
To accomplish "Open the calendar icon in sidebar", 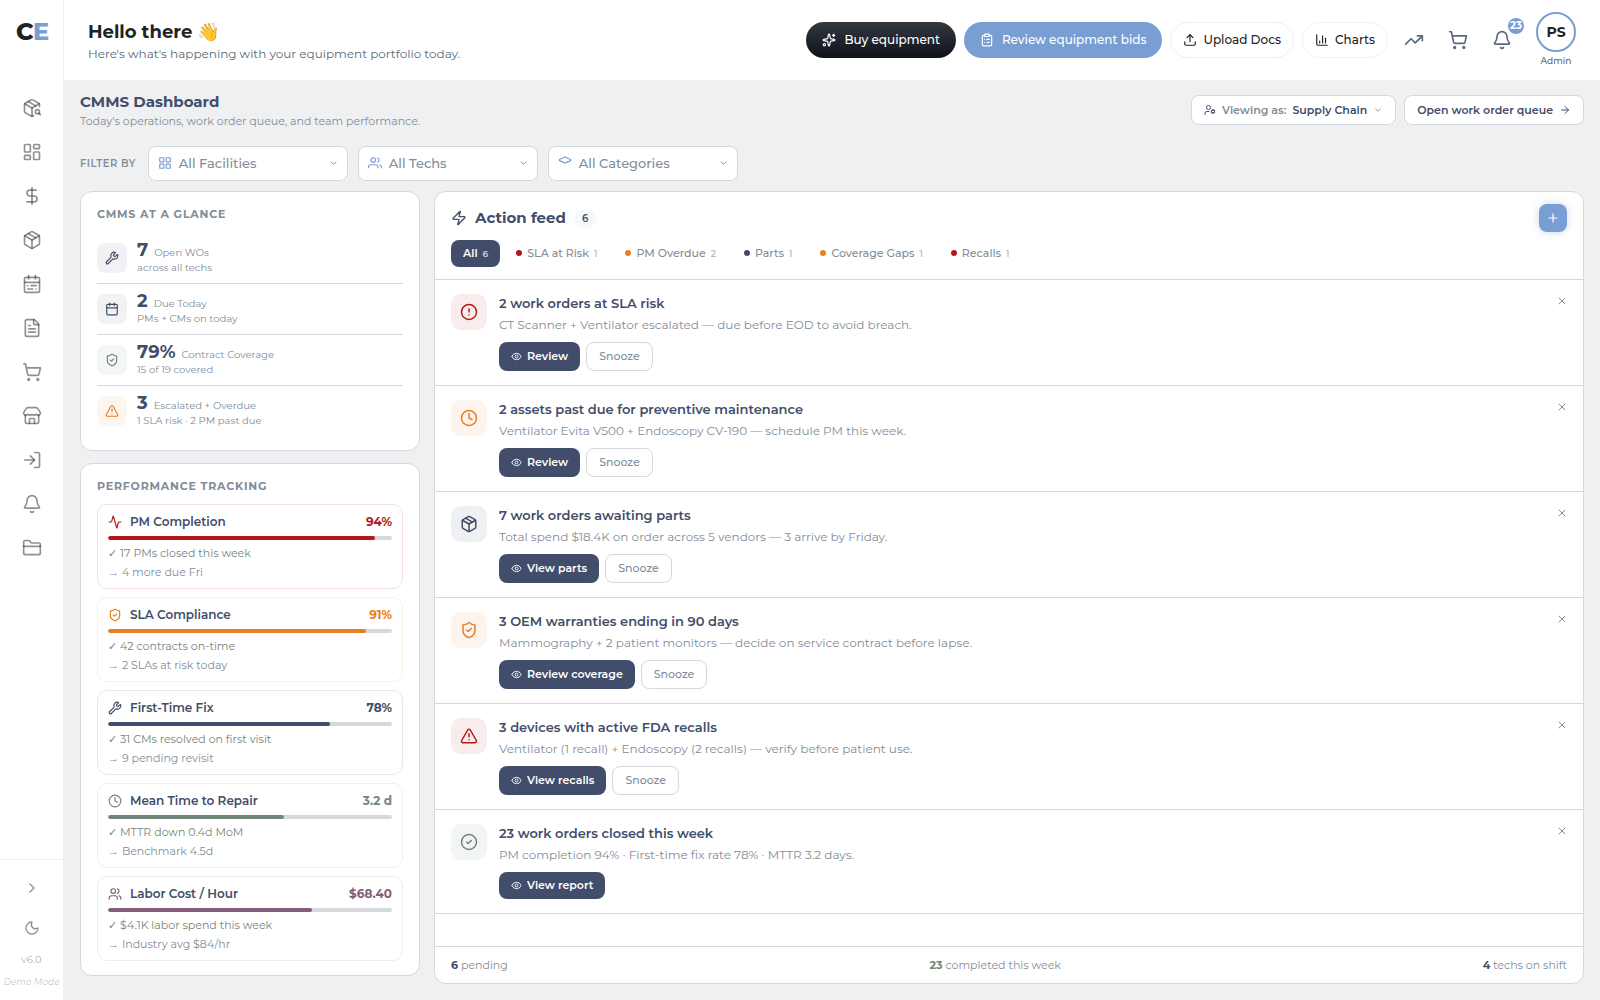I will pyautogui.click(x=32, y=284).
